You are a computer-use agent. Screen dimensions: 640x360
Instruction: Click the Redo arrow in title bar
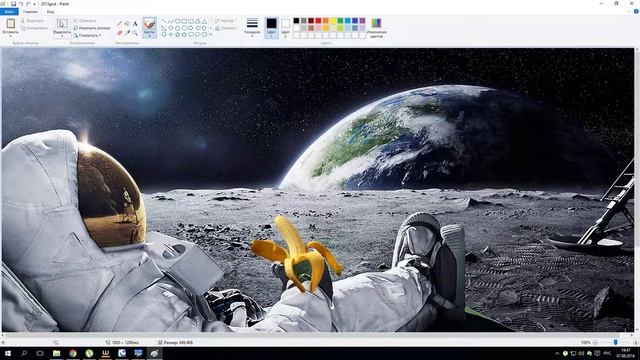[x=28, y=4]
